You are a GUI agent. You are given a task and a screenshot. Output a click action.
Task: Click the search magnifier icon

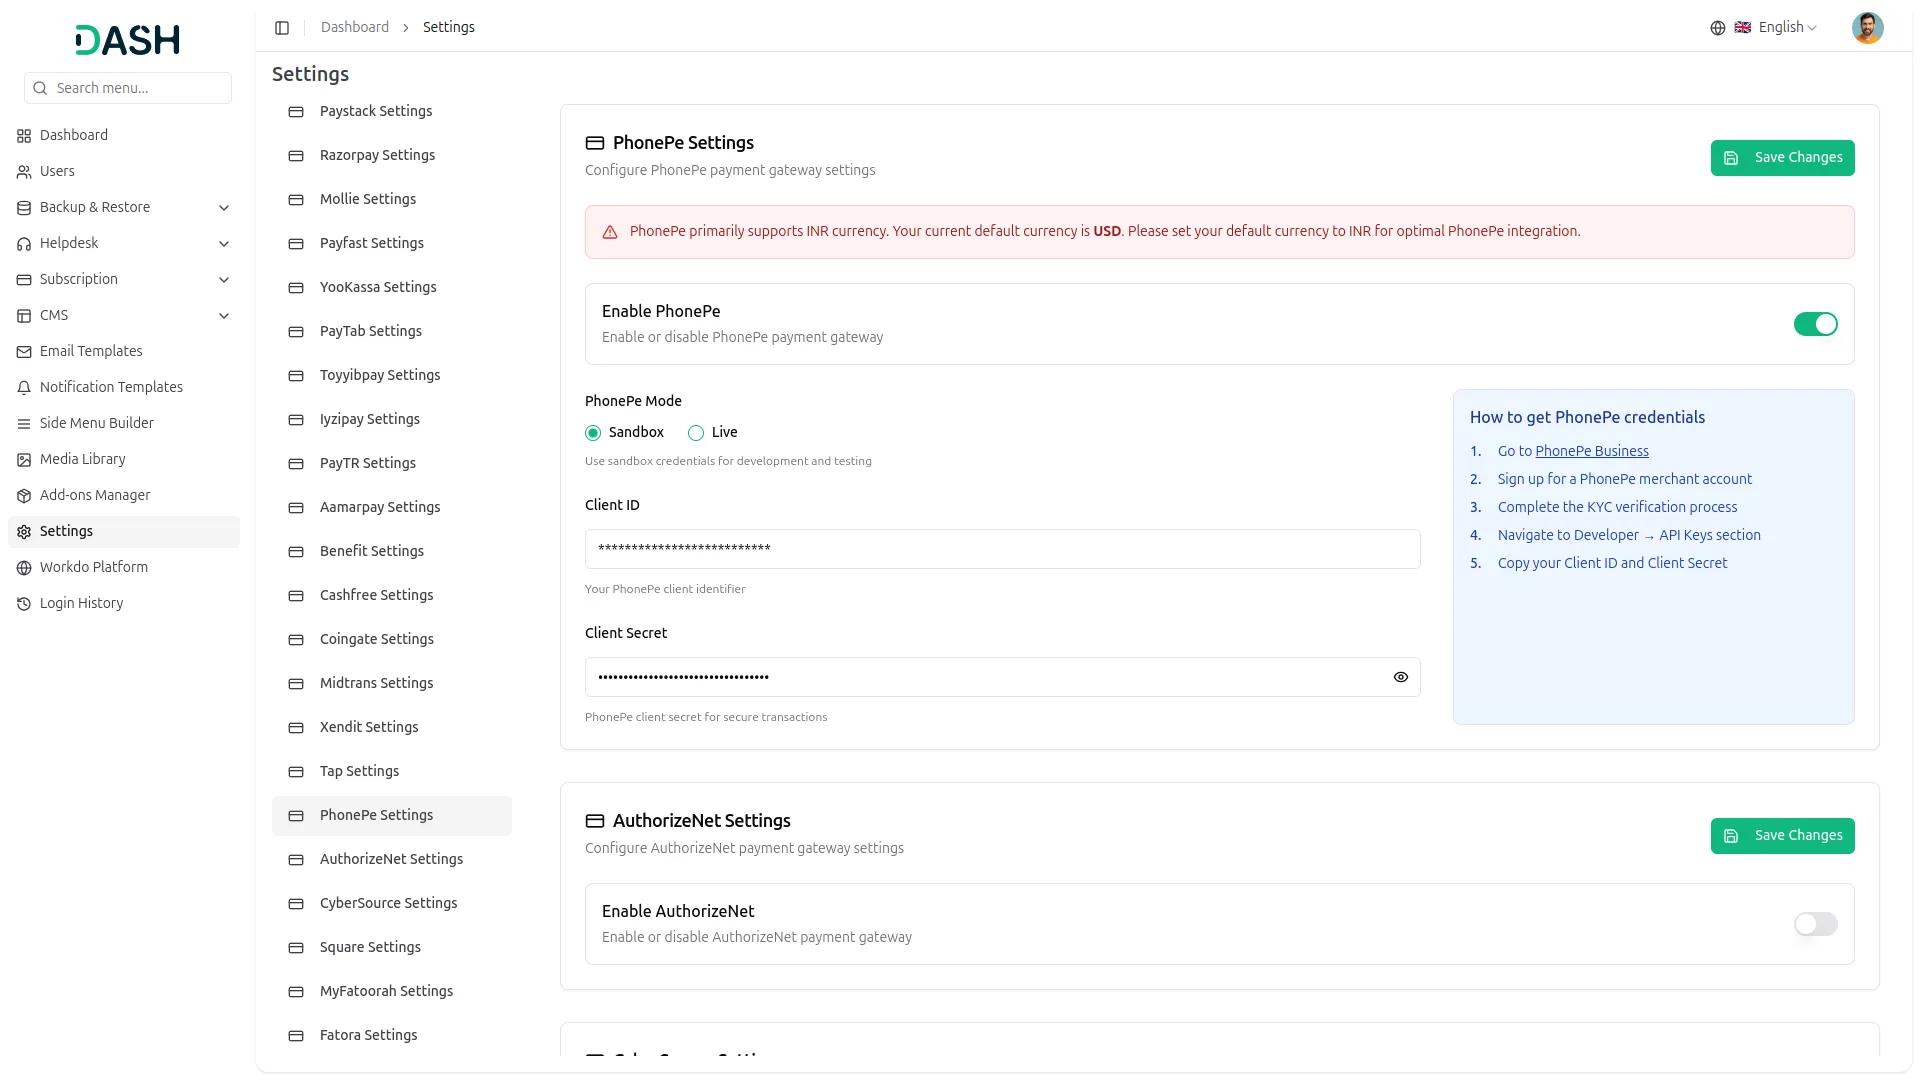pyautogui.click(x=40, y=88)
